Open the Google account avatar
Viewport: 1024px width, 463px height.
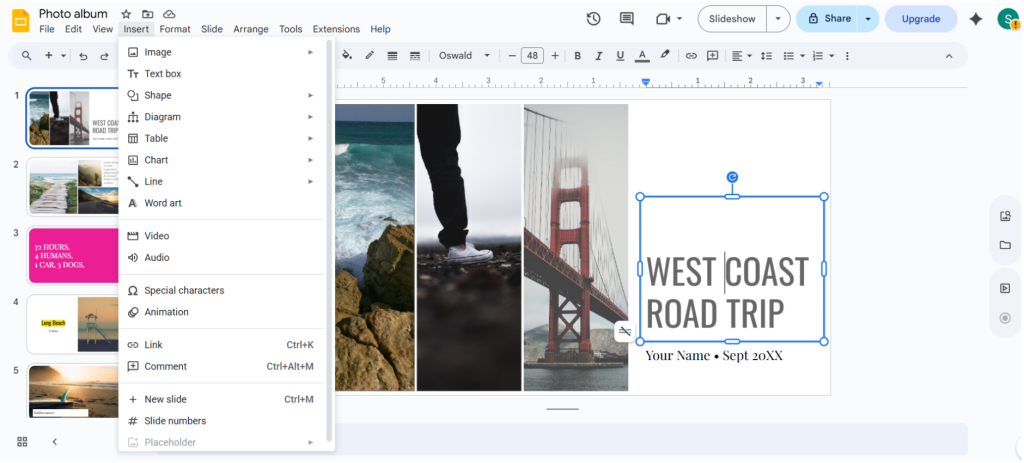tap(1008, 19)
